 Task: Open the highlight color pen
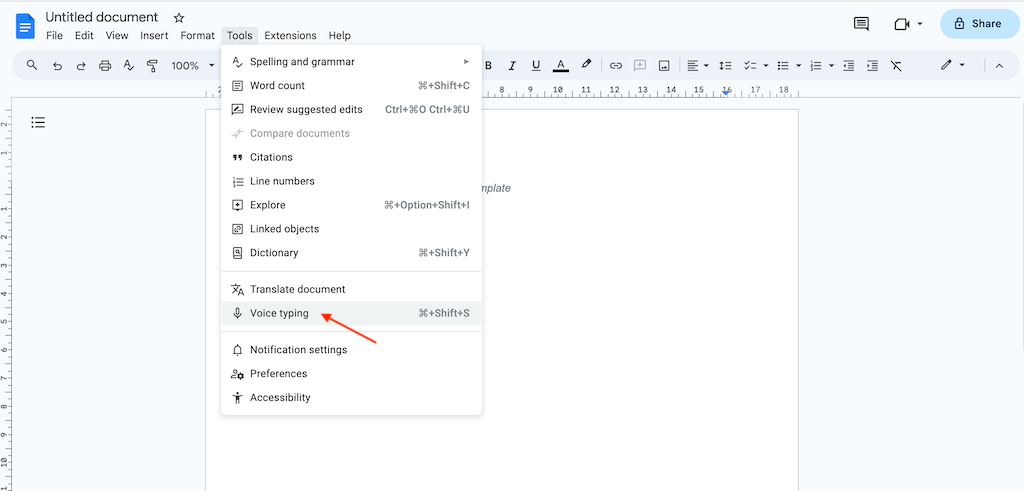point(586,65)
